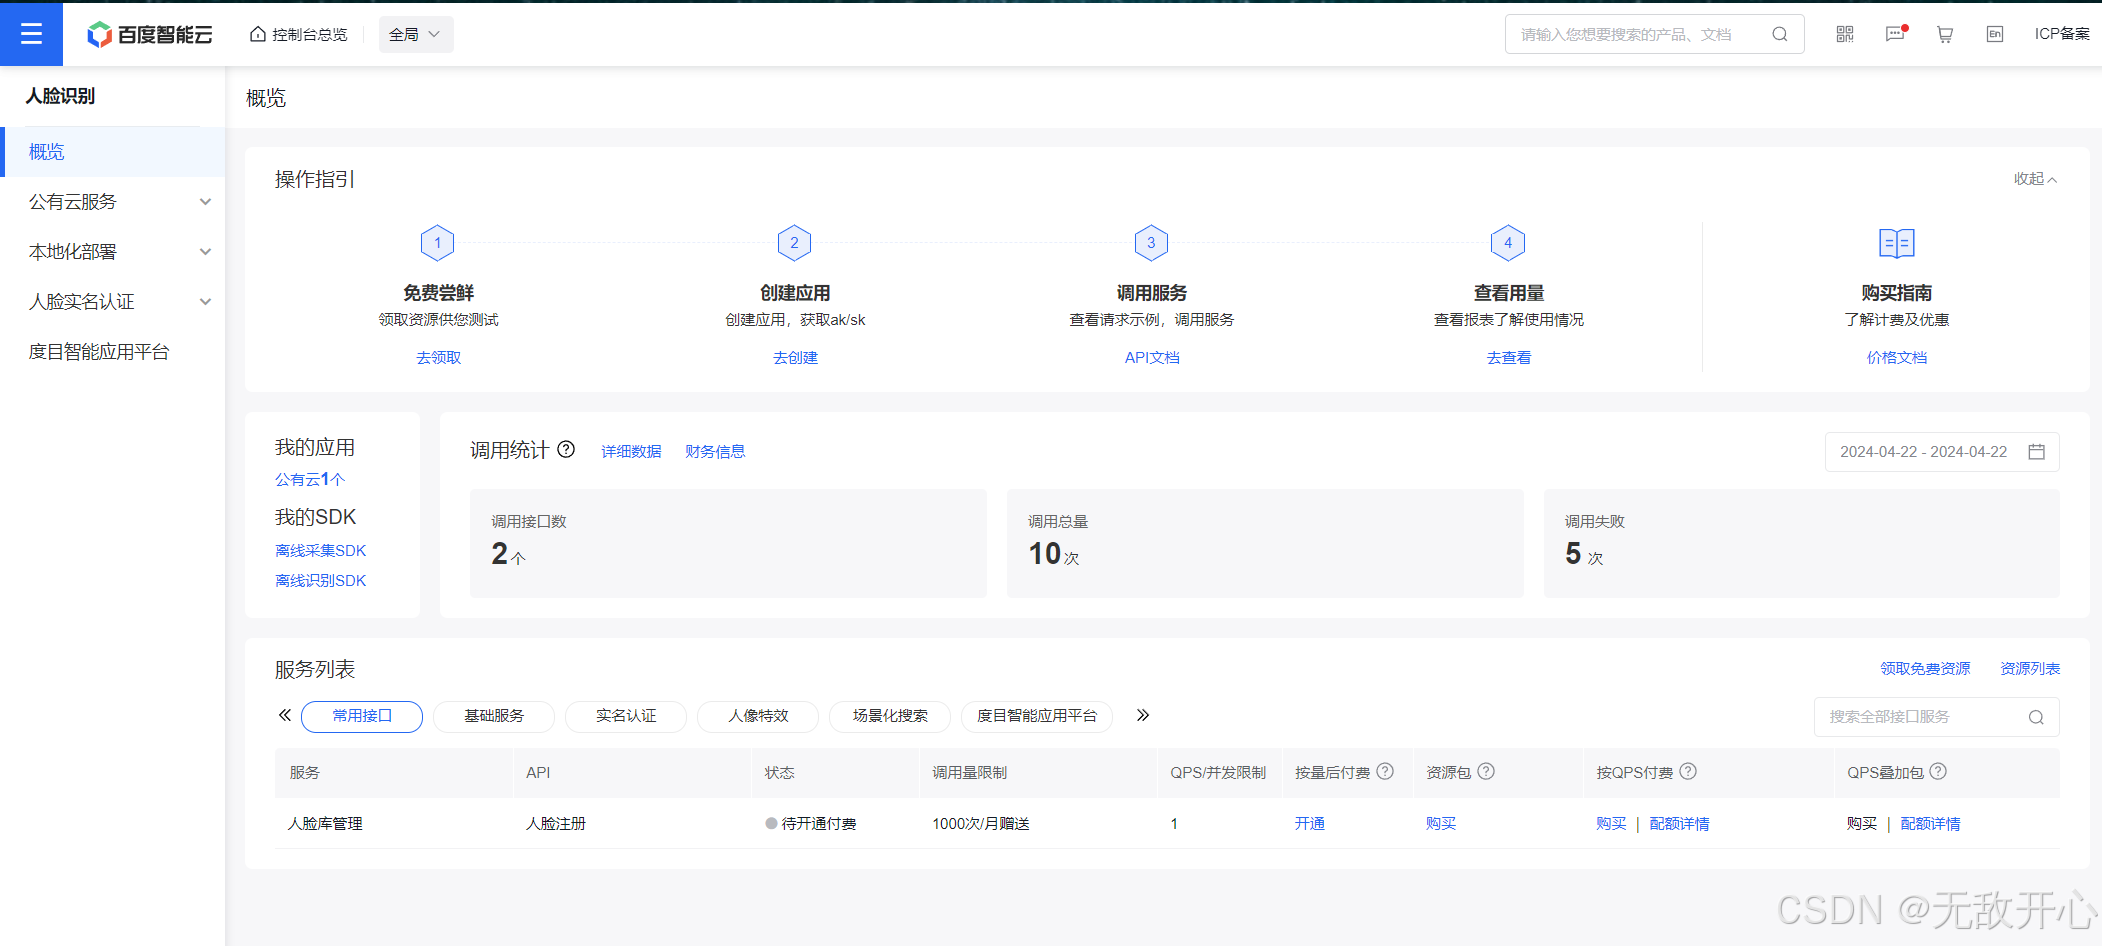
Task: Open the 全局 region dropdown
Action: click(x=416, y=35)
